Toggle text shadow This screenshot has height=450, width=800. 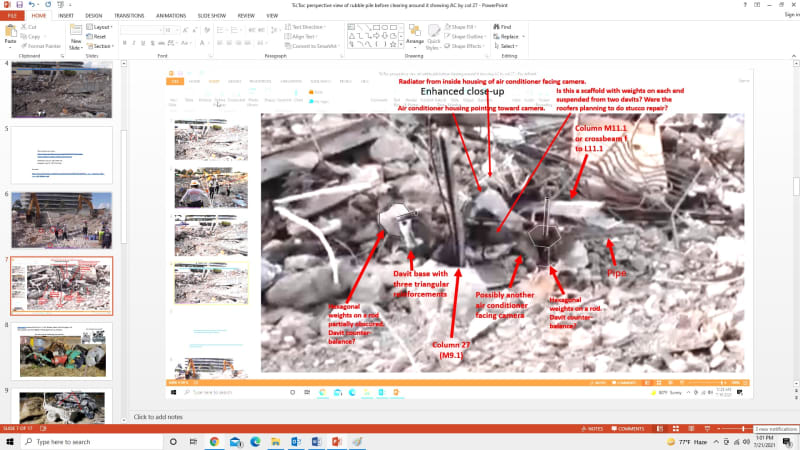point(152,43)
